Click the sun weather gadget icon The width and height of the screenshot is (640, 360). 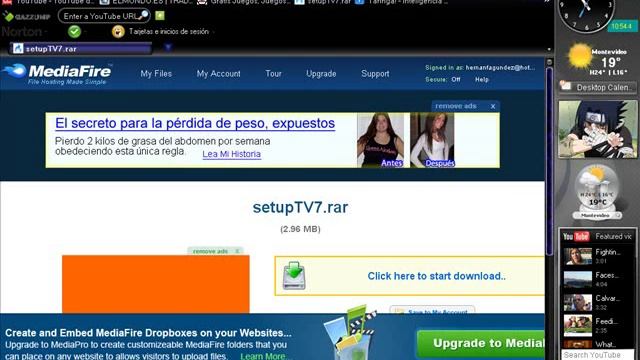click(580, 56)
